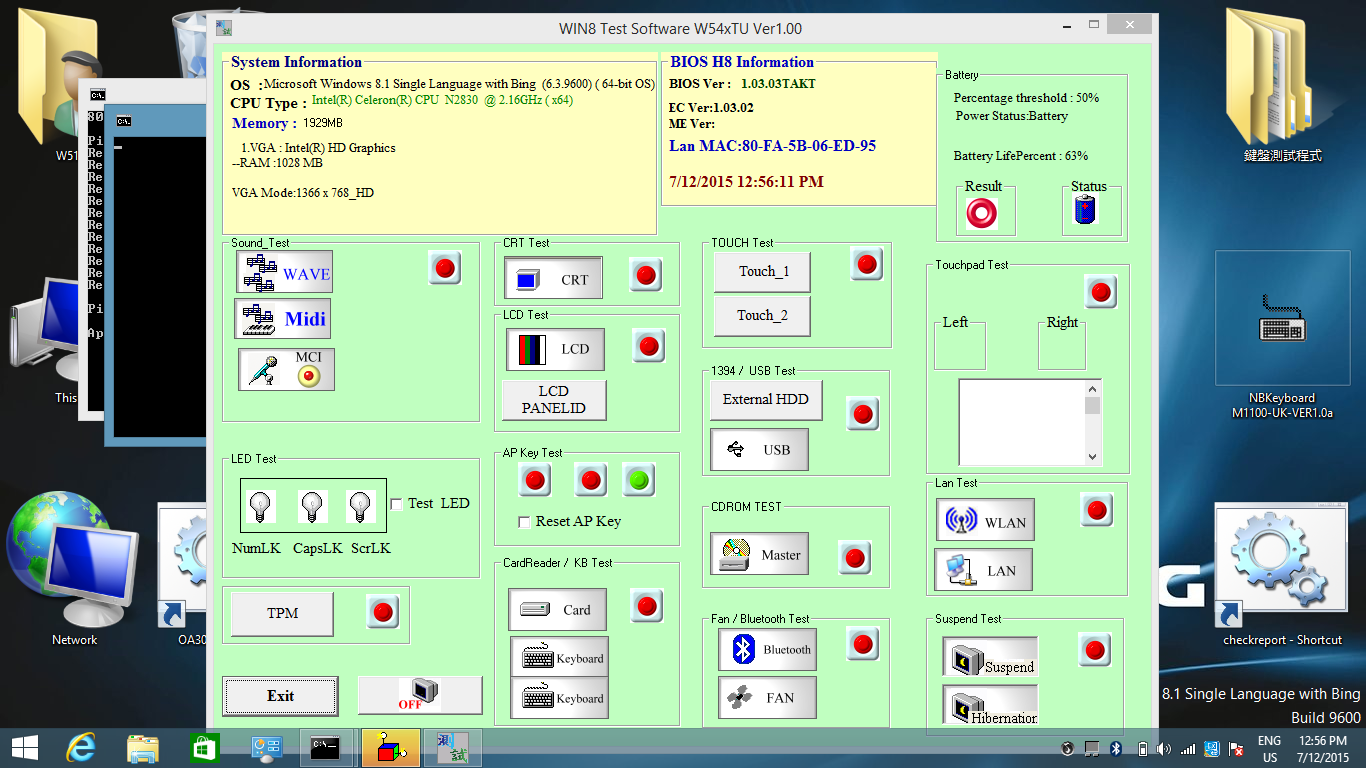This screenshot has width=1366, height=768.
Task: Enable the Test LED checkbox
Action: (x=397, y=504)
